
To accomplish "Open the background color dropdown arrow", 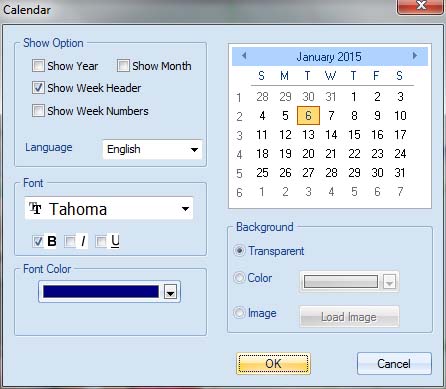I will [x=389, y=282].
